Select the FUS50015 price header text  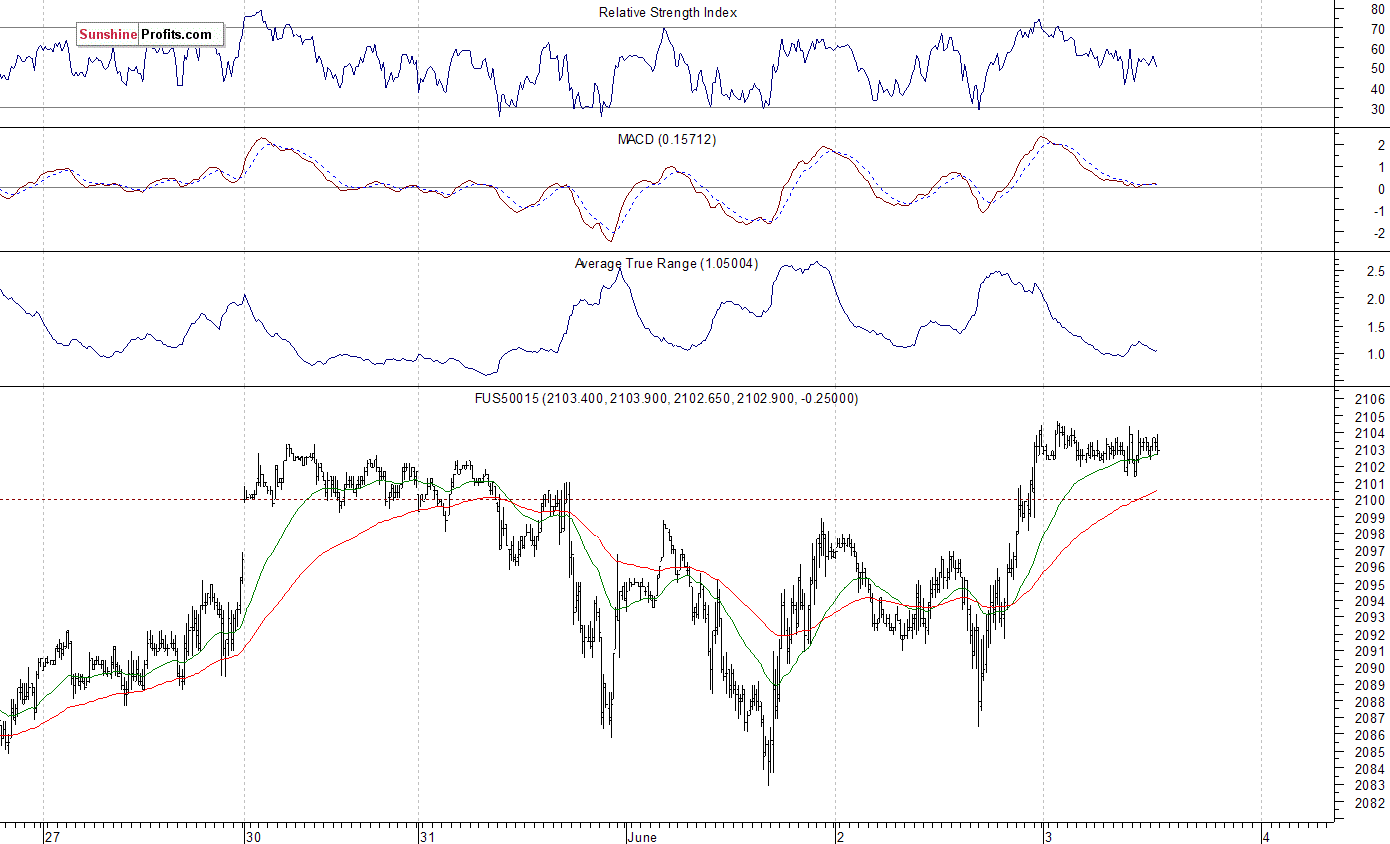click(666, 398)
